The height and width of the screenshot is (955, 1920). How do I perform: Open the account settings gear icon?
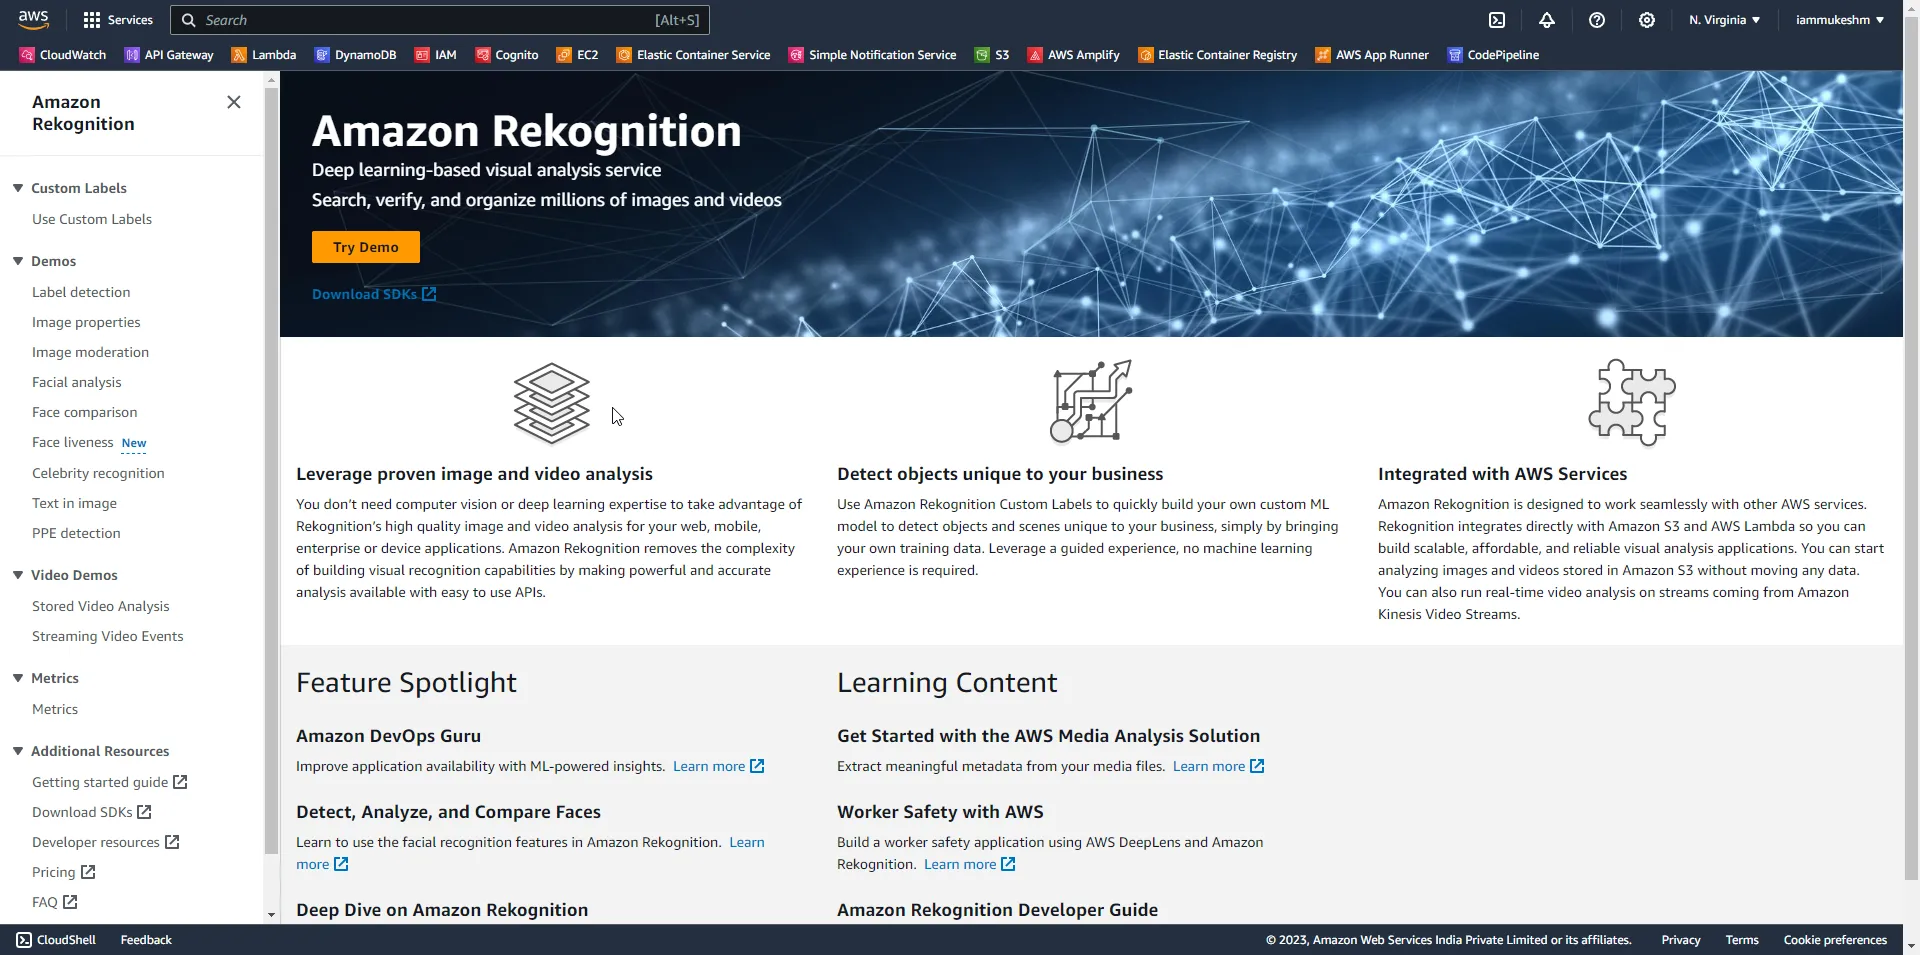[x=1646, y=20]
